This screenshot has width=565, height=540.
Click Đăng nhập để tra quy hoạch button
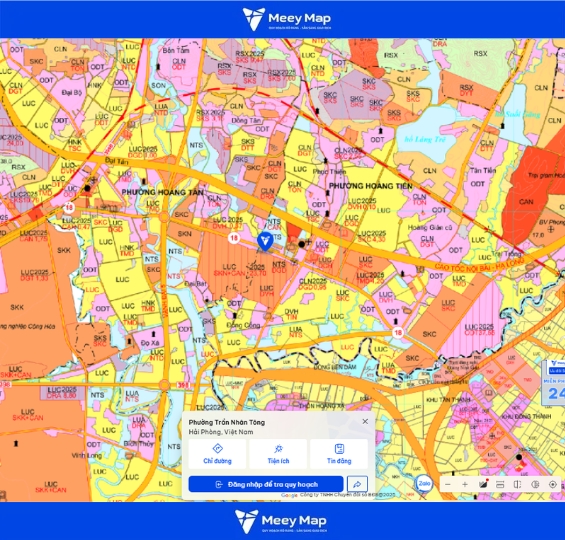266,484
